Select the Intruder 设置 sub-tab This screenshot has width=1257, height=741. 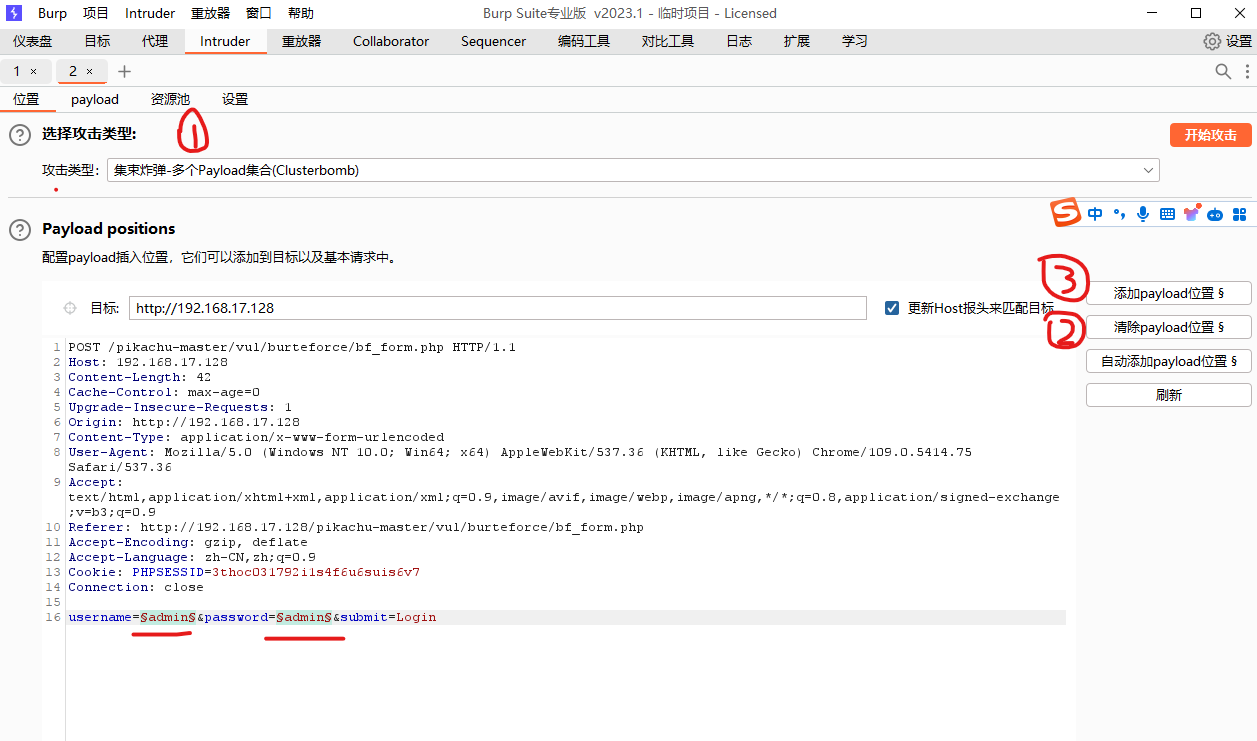tap(235, 99)
